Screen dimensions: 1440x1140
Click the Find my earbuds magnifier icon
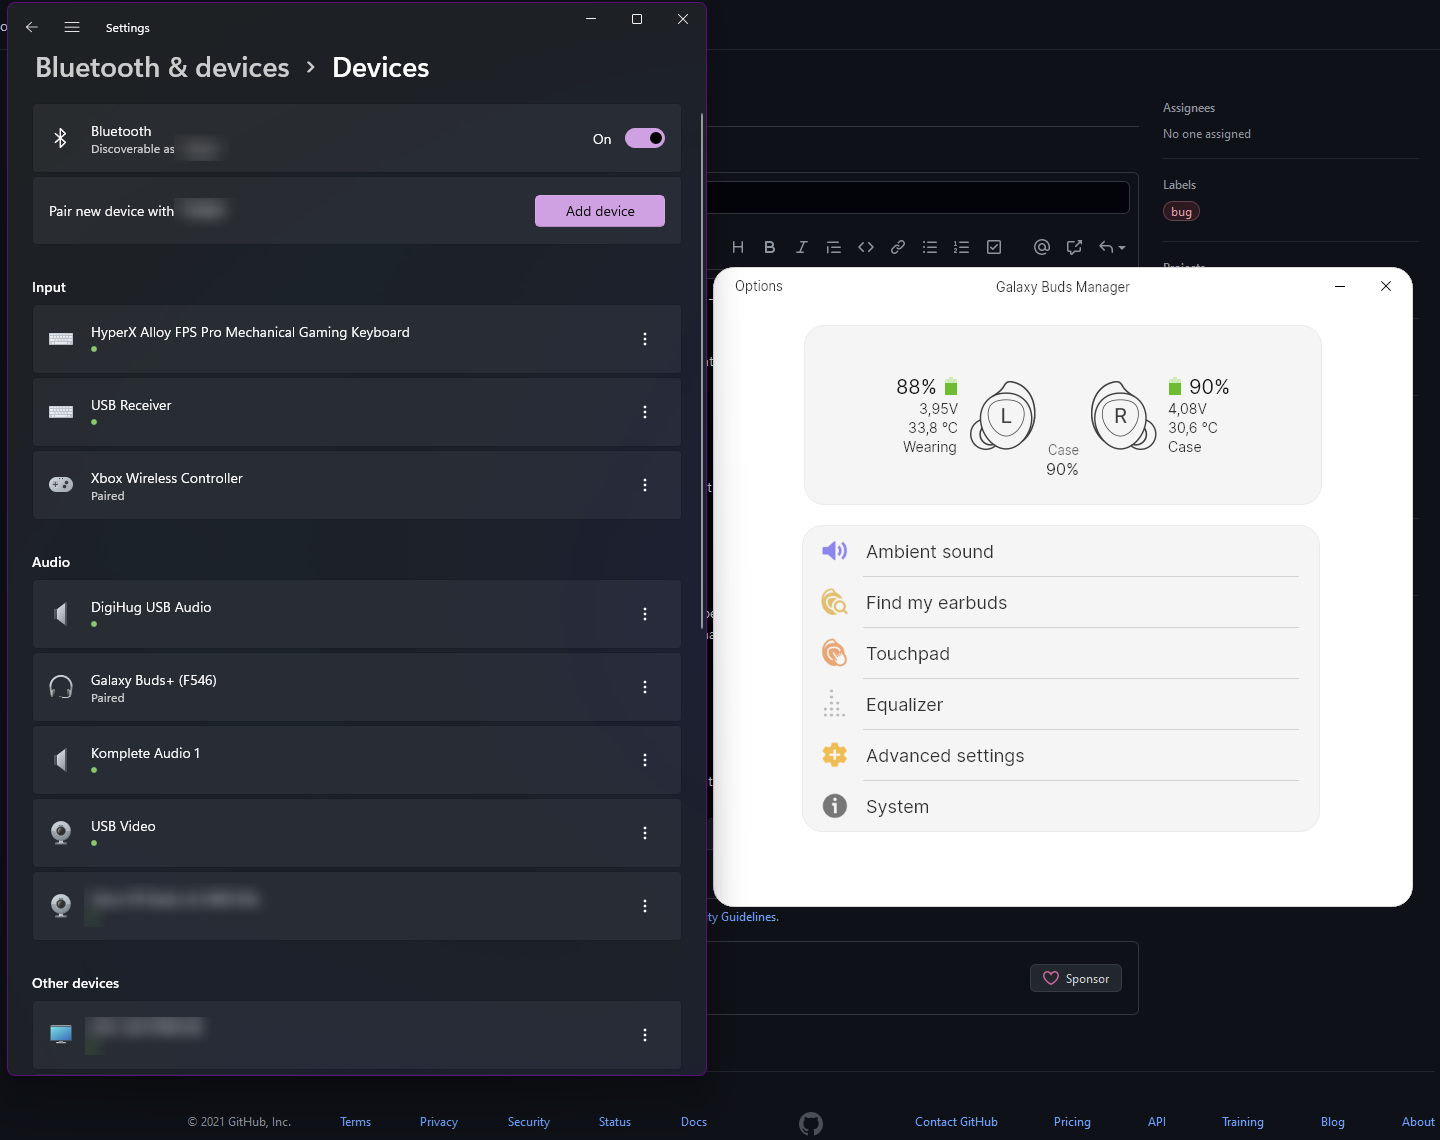834,602
